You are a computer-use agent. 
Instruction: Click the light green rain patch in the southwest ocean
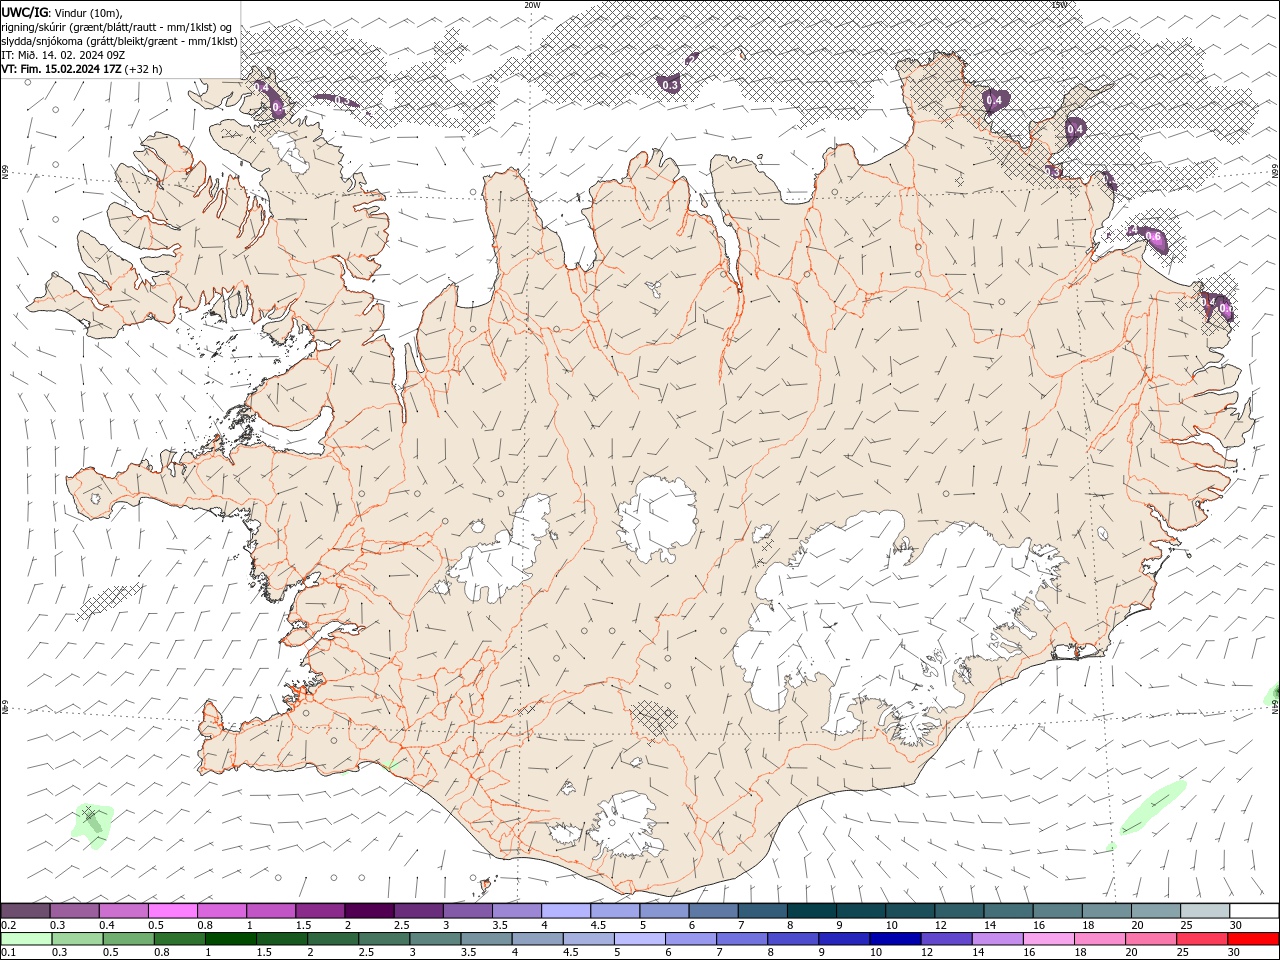[x=92, y=826]
